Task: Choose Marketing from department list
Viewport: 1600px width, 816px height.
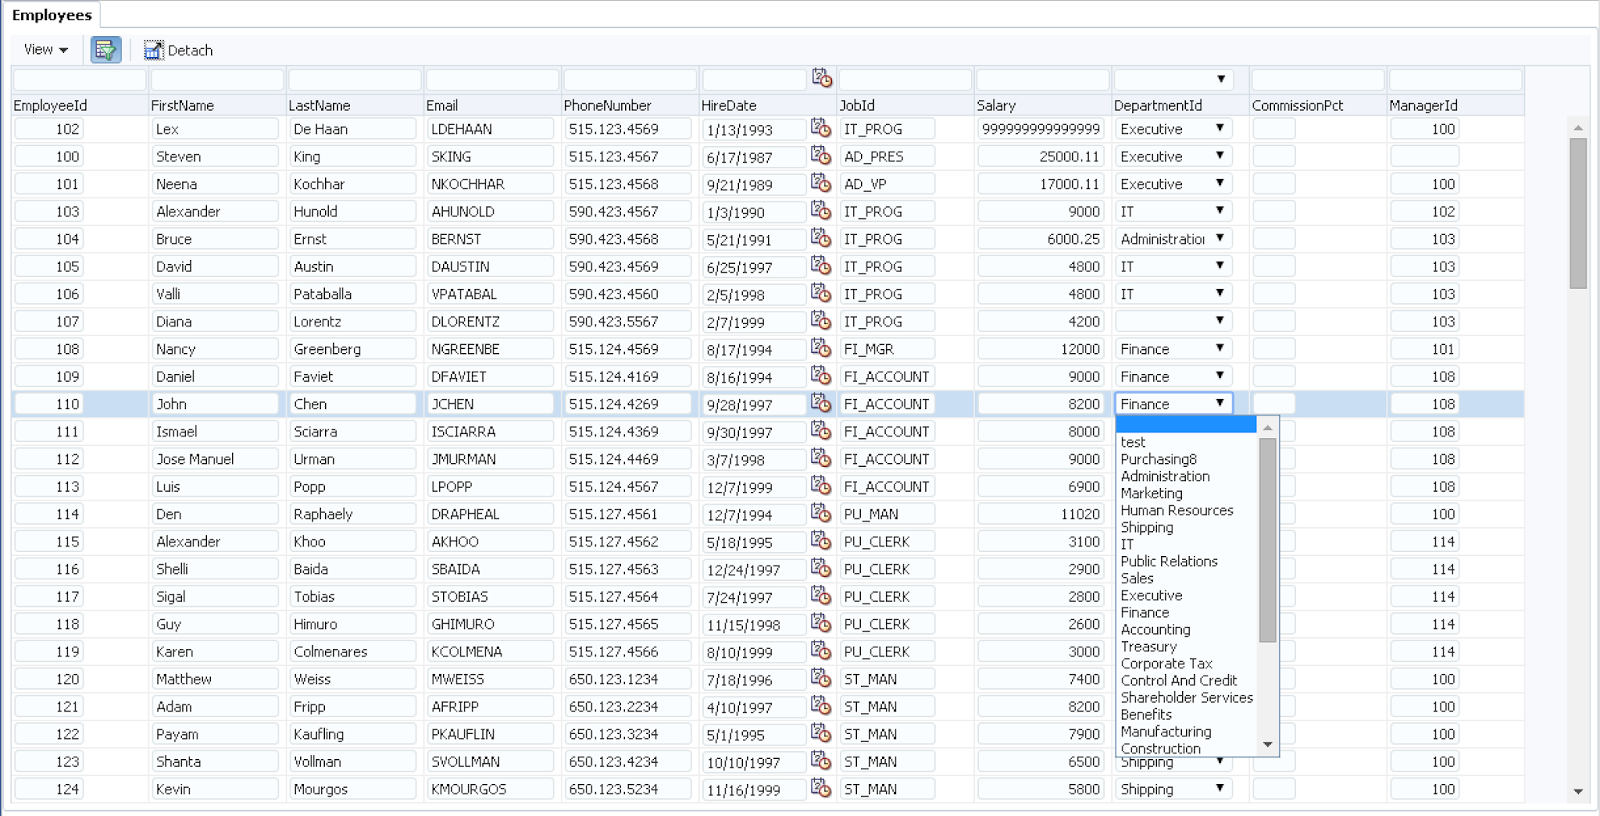Action: point(1151,493)
